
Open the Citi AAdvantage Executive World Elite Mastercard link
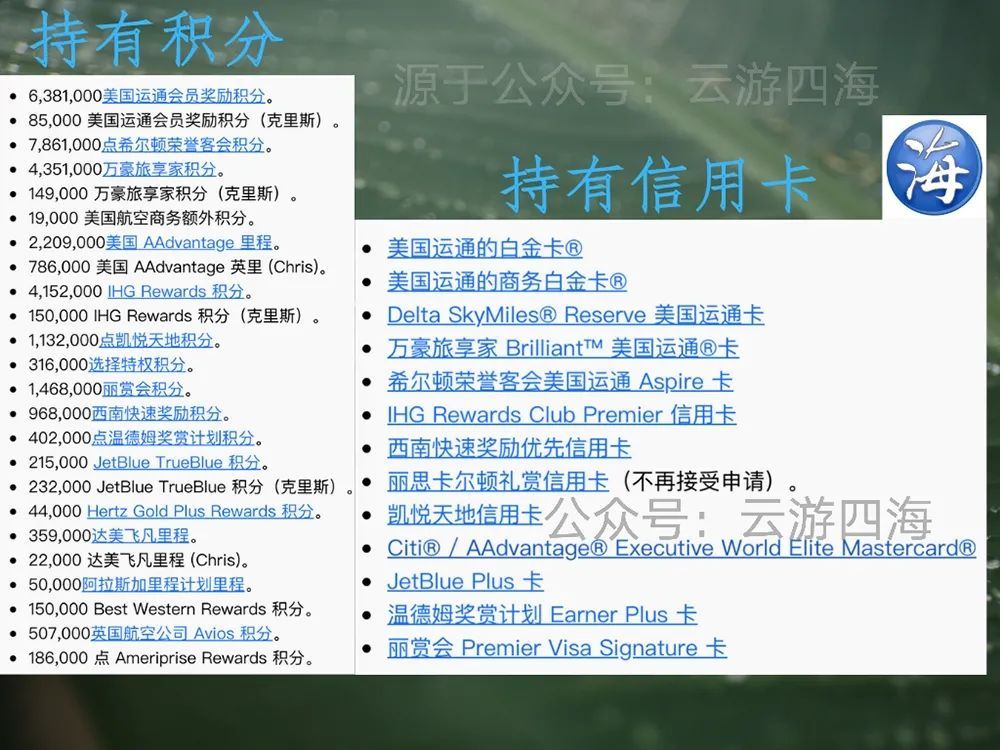coord(682,548)
